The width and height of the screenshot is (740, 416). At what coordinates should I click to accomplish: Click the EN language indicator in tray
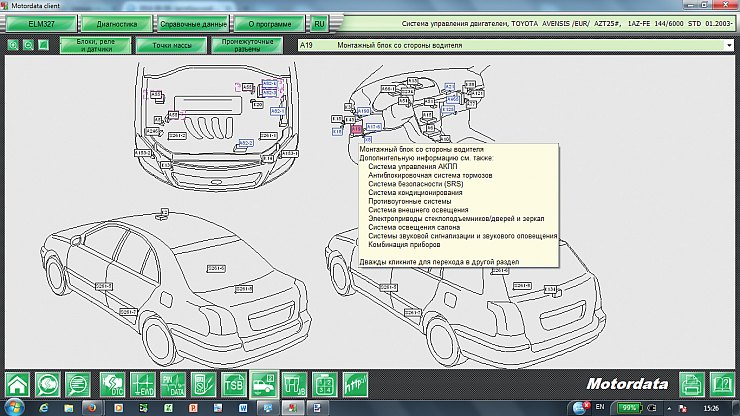600,407
